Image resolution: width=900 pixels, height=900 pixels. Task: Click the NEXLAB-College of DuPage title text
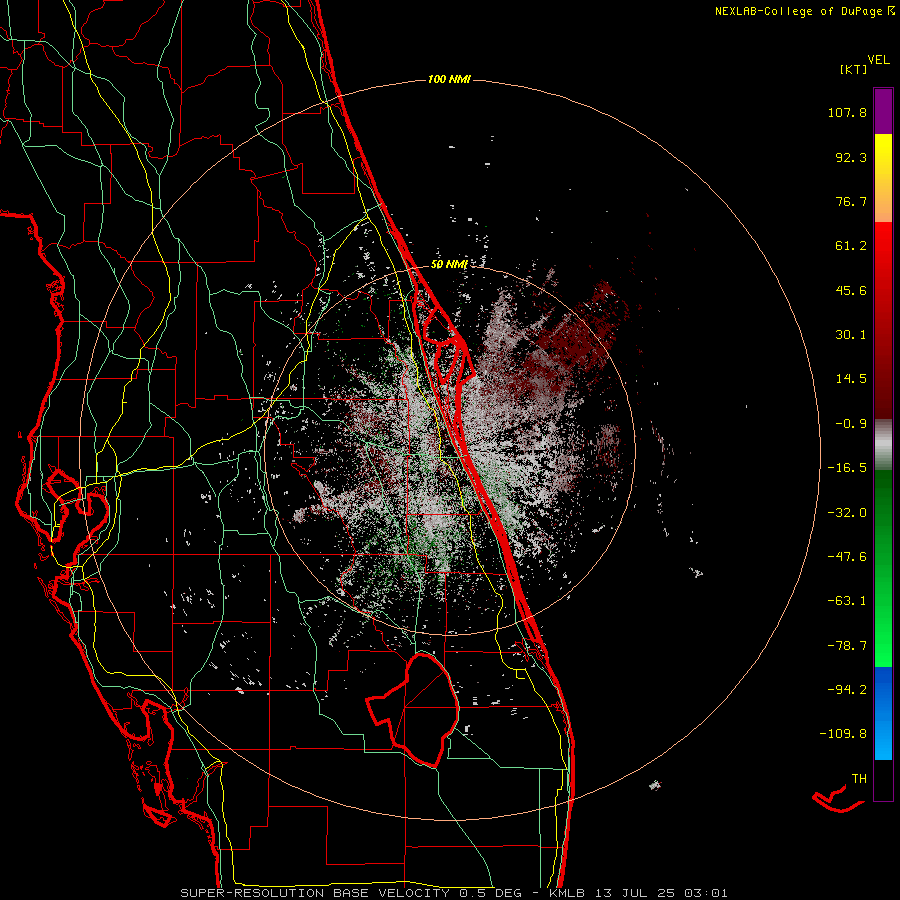click(x=798, y=11)
